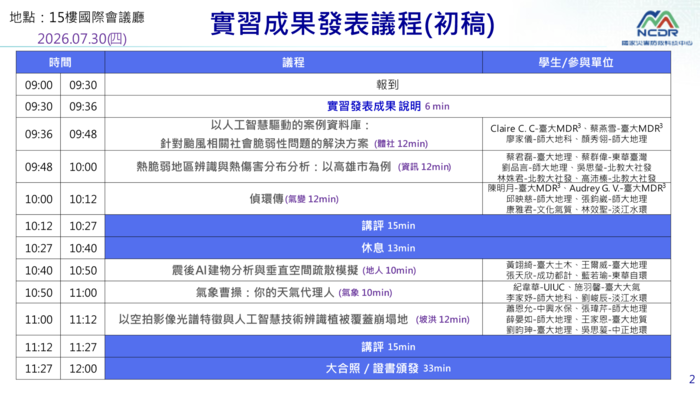
Task: Click the (氣象 10min) label
Action: pyautogui.click(x=365, y=293)
